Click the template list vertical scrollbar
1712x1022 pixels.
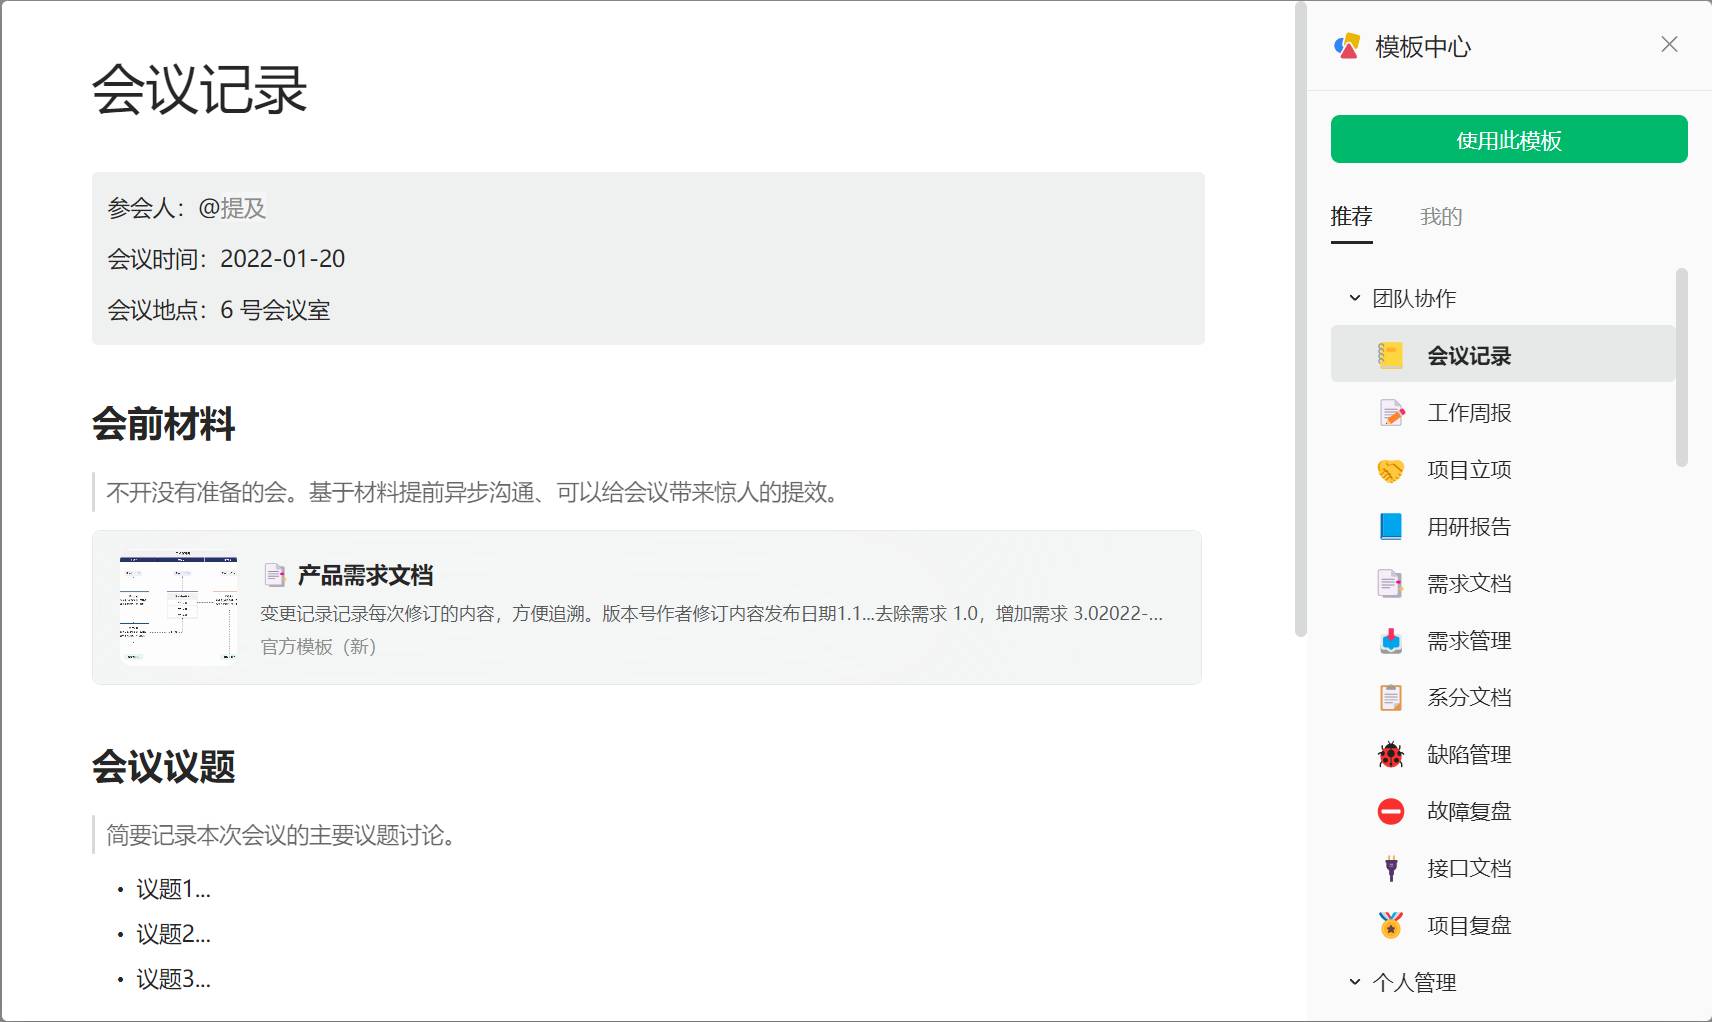tap(1681, 367)
